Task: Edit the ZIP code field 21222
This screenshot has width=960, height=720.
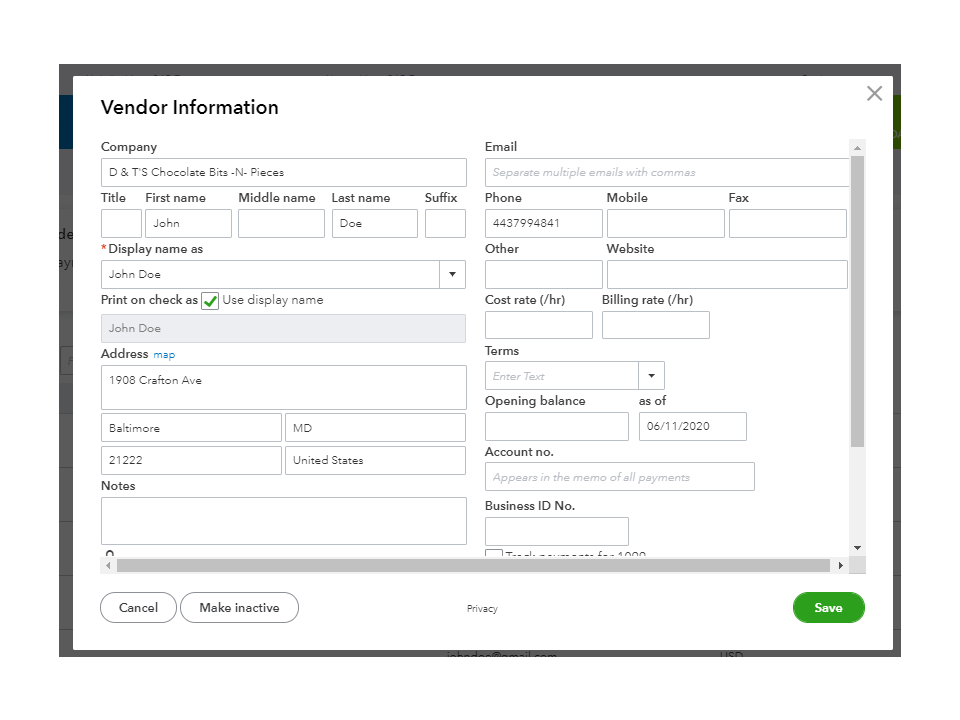Action: point(191,460)
